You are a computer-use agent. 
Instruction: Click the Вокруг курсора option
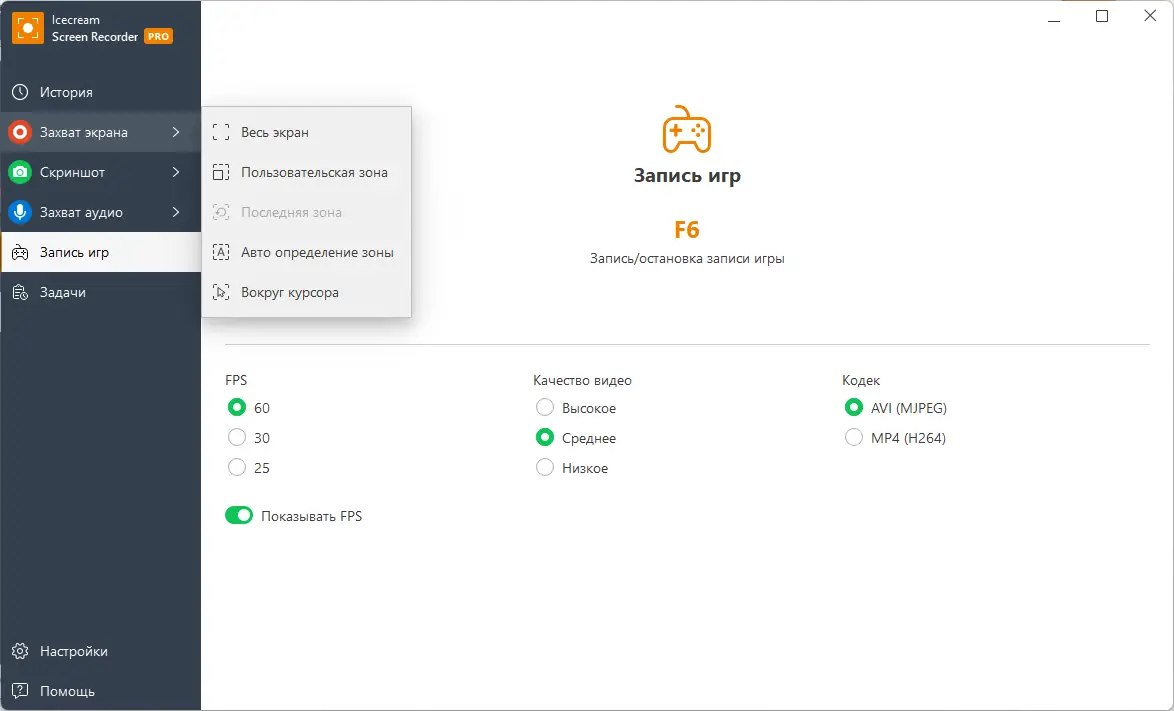[x=290, y=293]
